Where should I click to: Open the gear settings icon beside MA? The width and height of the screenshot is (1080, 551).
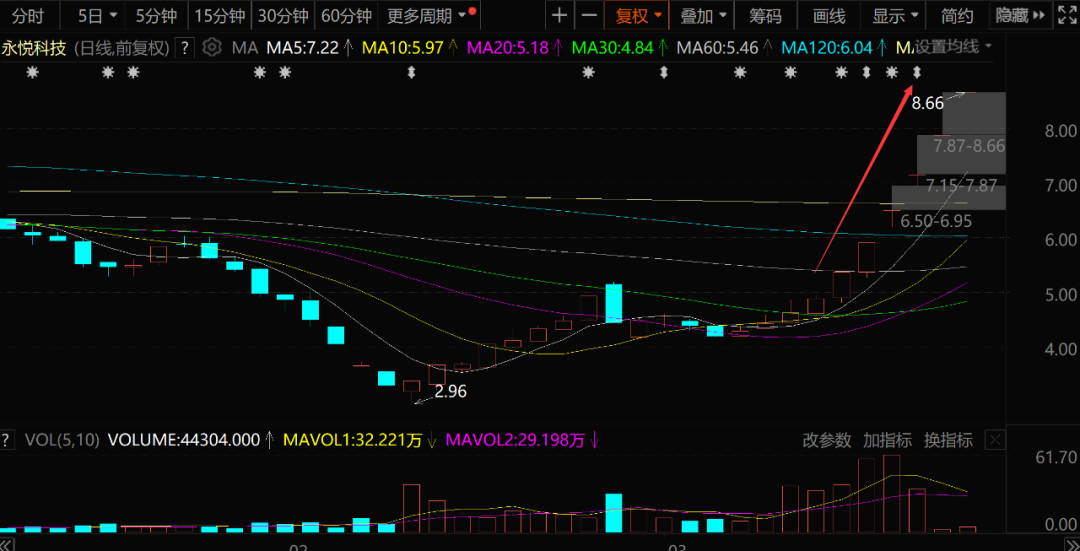[212, 48]
